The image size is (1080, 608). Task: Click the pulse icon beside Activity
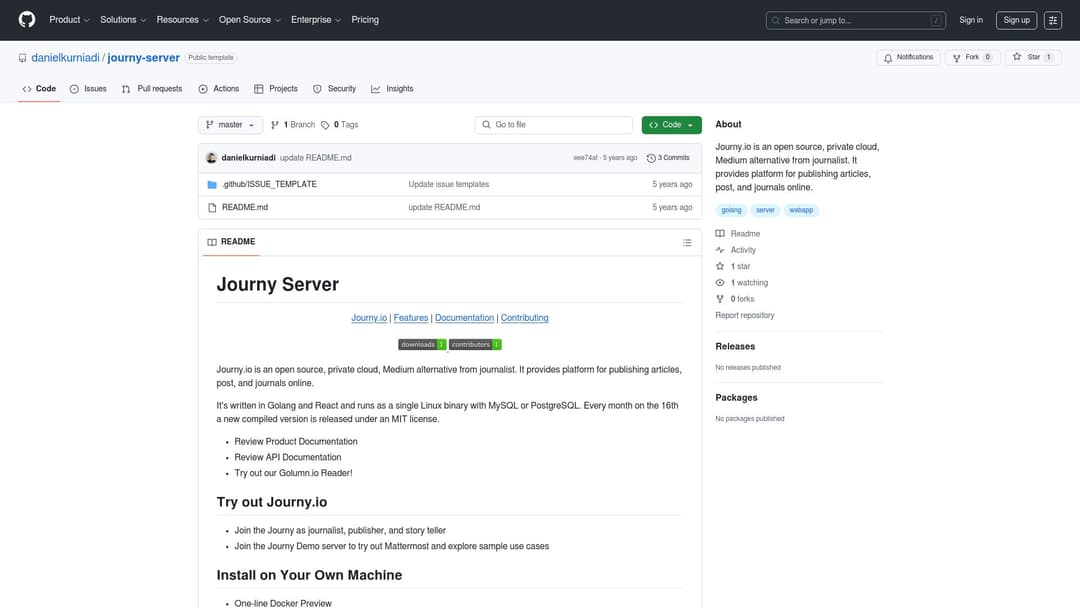tap(720, 250)
